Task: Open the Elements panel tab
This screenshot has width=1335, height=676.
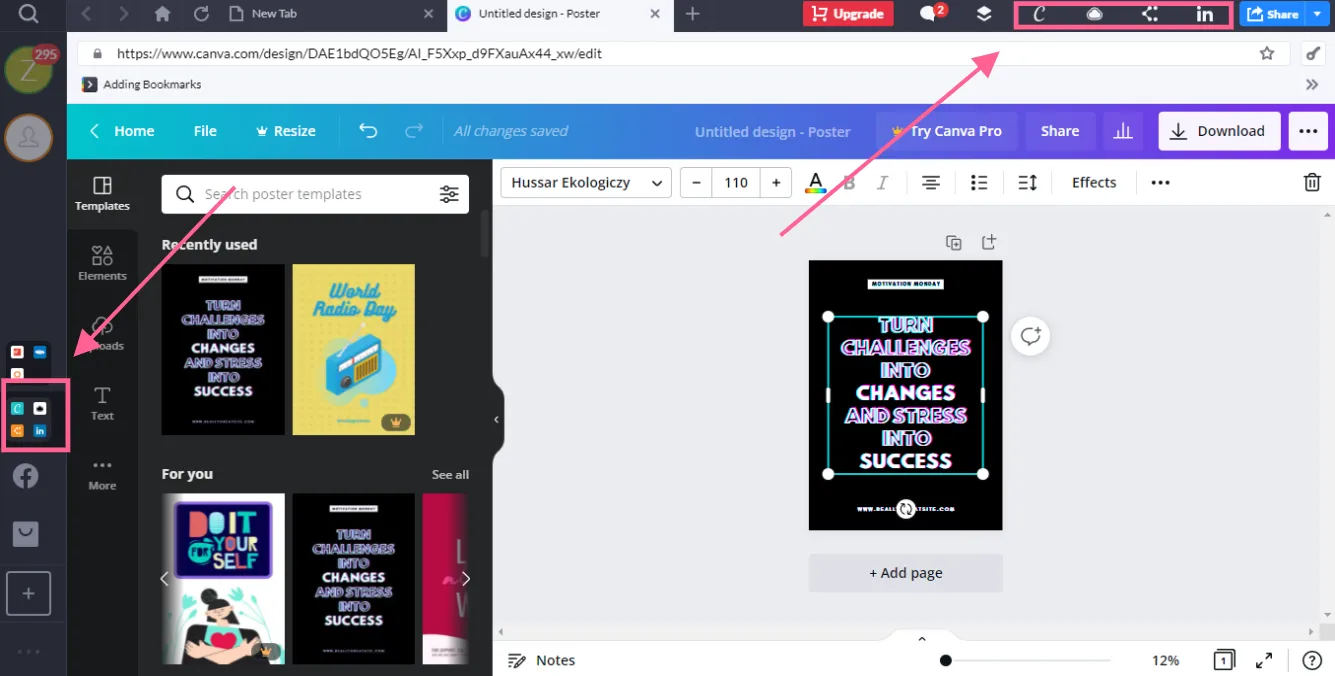Action: point(102,264)
